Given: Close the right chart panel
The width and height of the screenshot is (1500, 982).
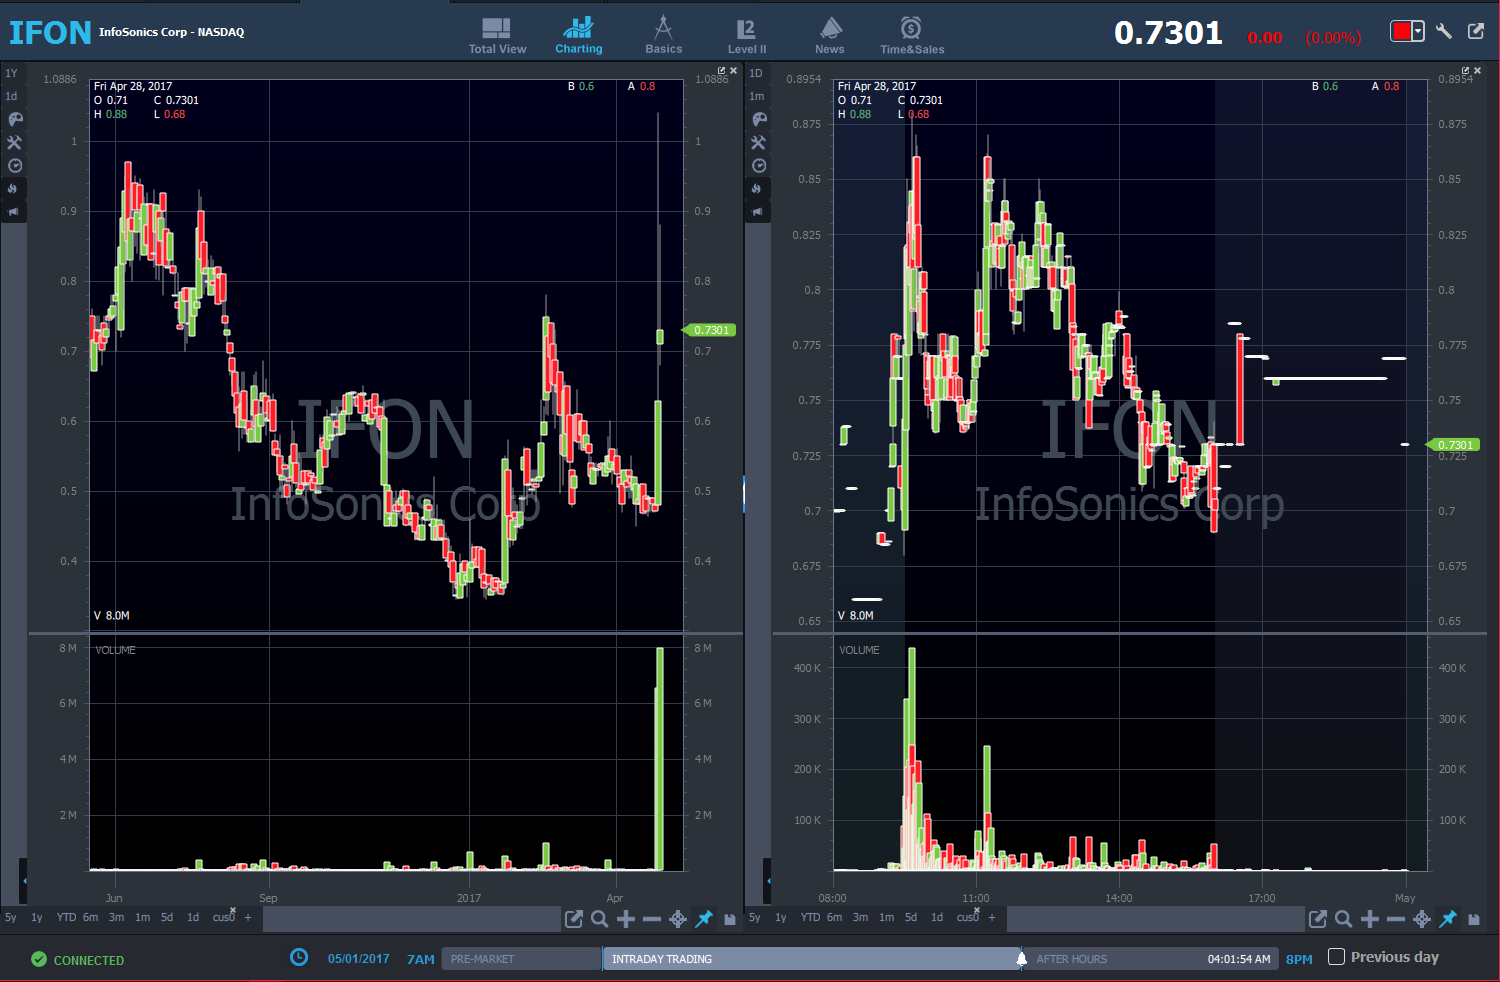Looking at the screenshot, I should click(1478, 71).
